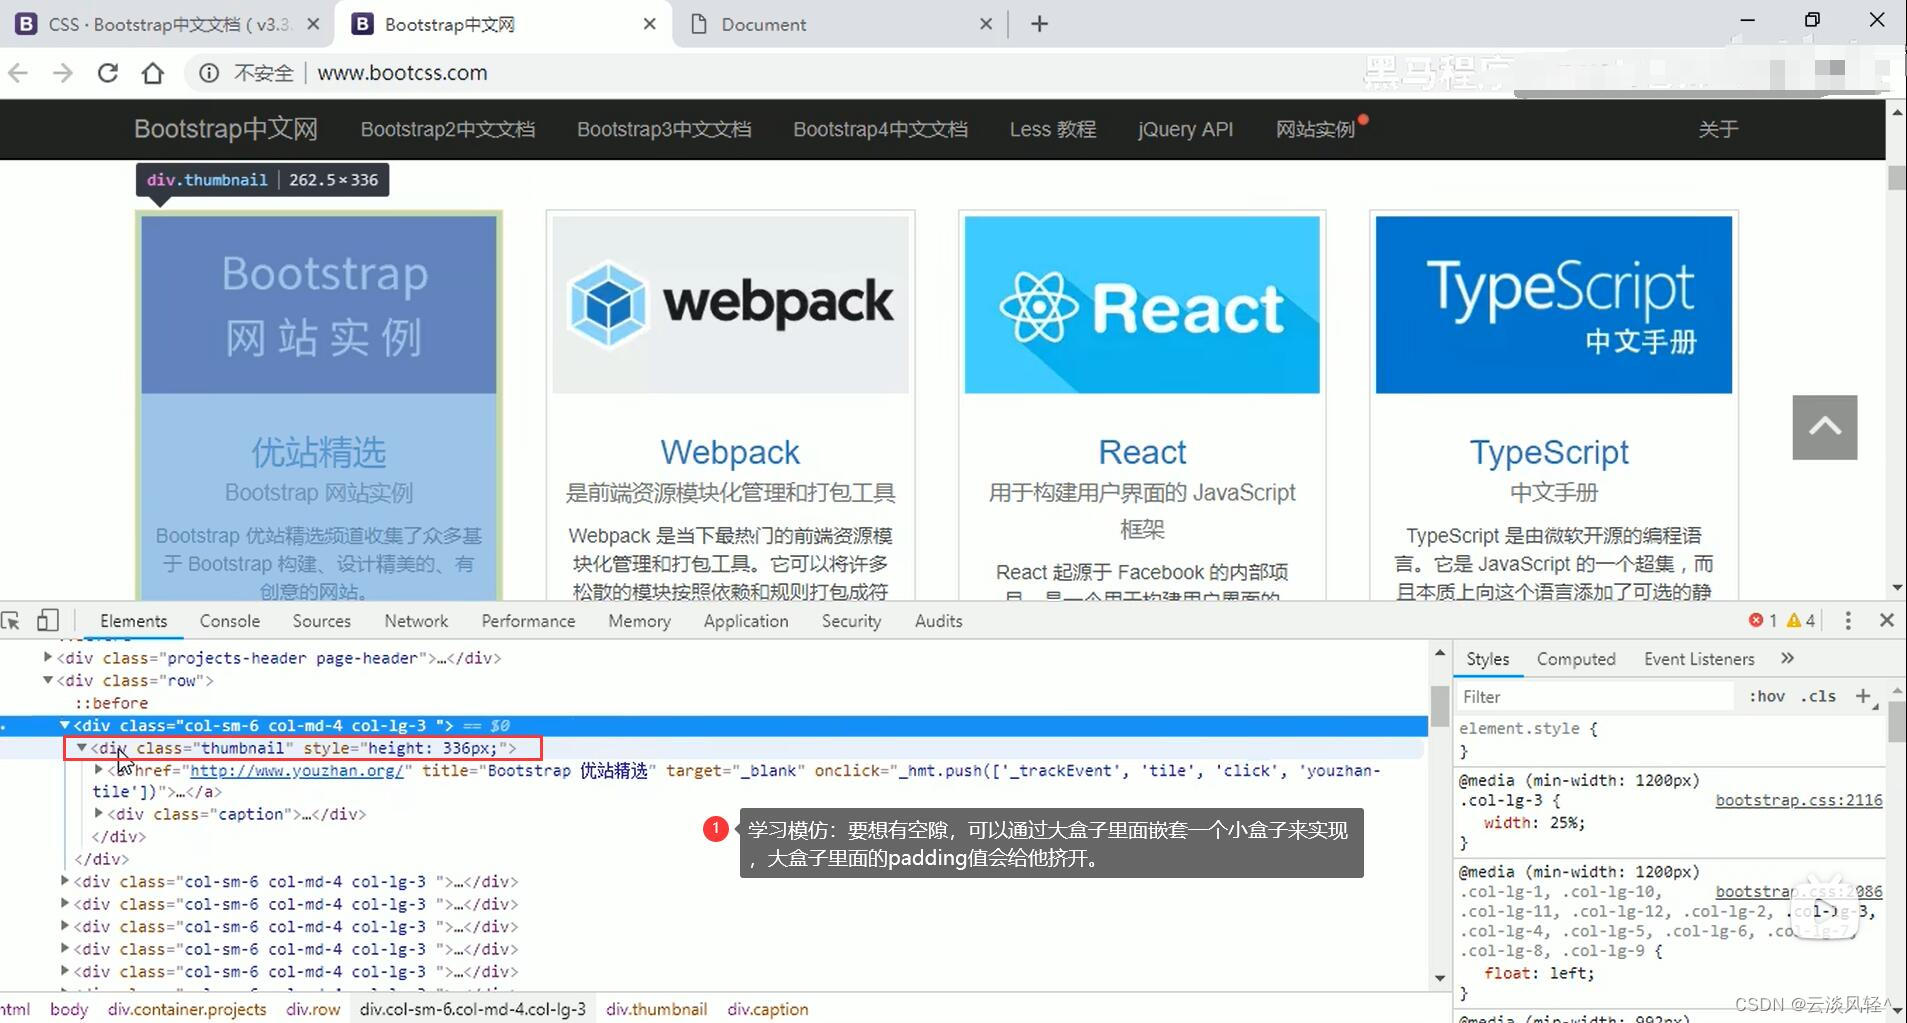Image resolution: width=1907 pixels, height=1023 pixels.
Task: Select div.row in the breadcrumb bar
Action: pos(313,1009)
